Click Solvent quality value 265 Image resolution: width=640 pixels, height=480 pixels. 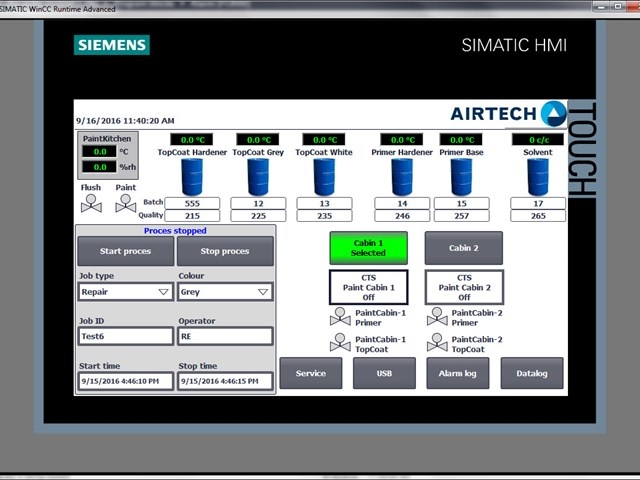pyautogui.click(x=538, y=216)
